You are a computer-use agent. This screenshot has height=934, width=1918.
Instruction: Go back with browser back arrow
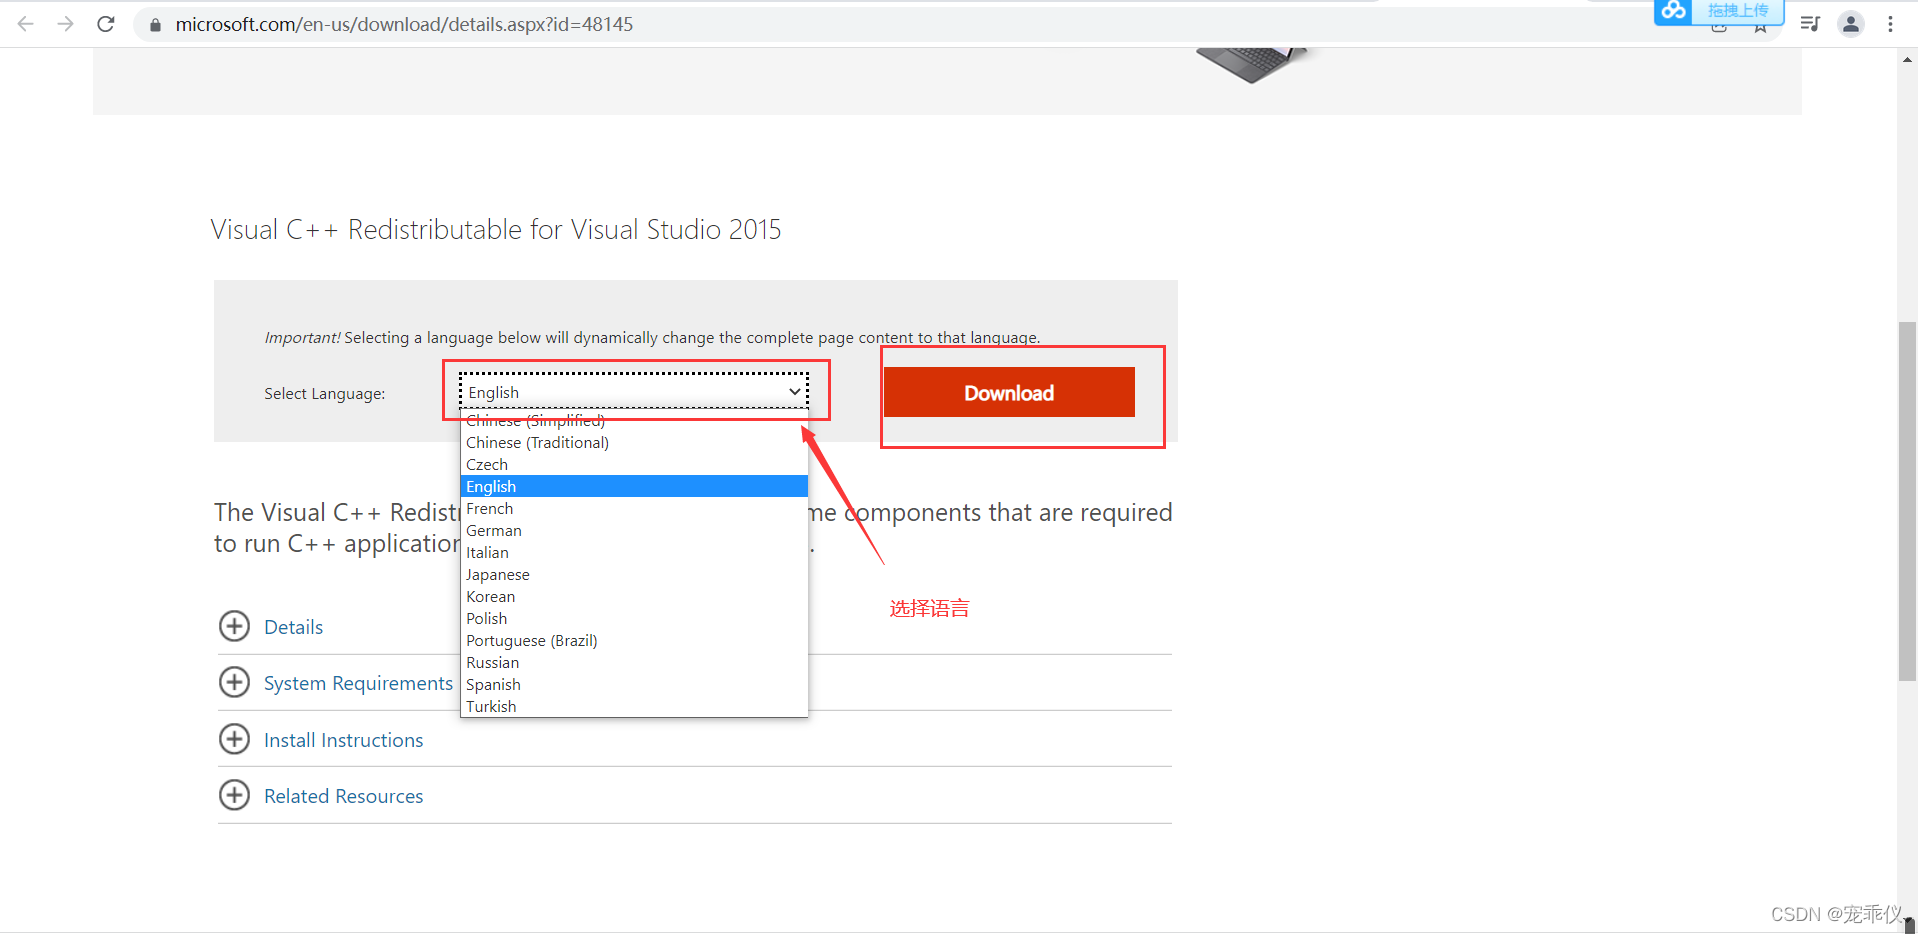coord(26,24)
